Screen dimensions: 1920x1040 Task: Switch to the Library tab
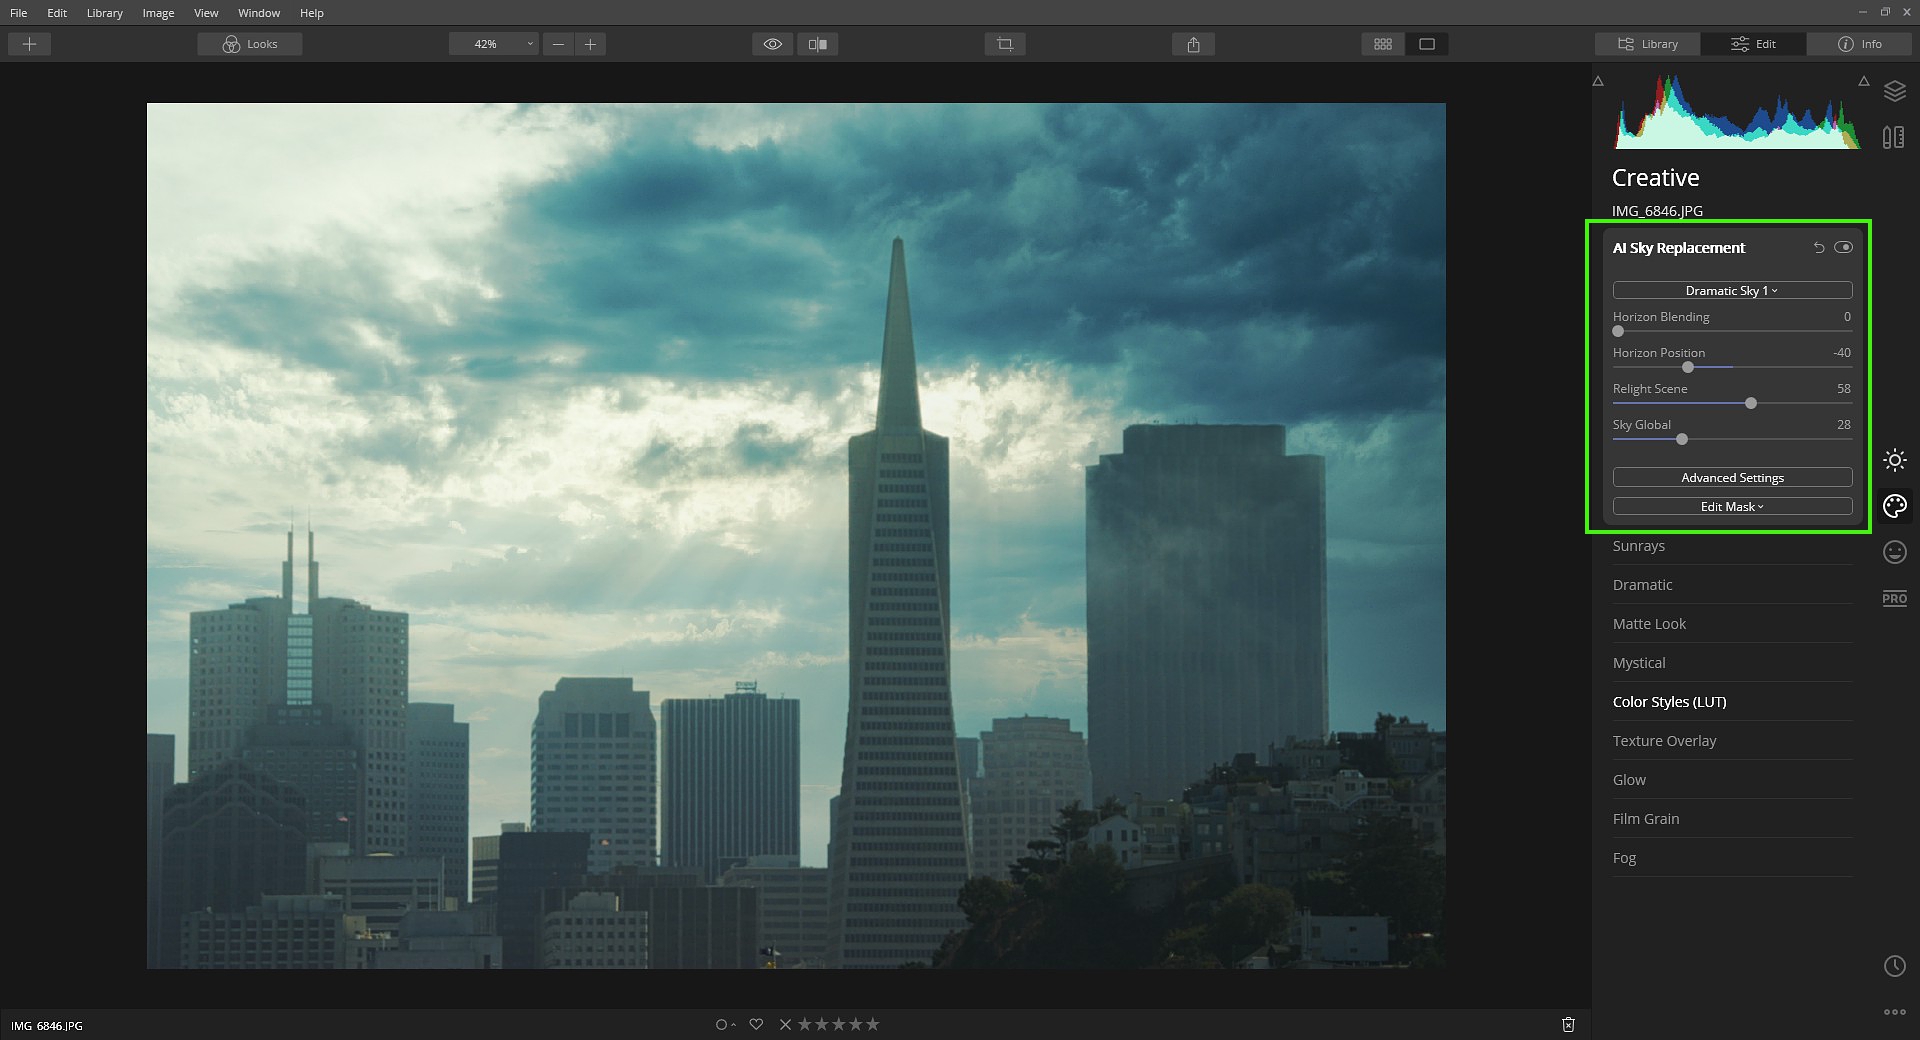[1648, 44]
